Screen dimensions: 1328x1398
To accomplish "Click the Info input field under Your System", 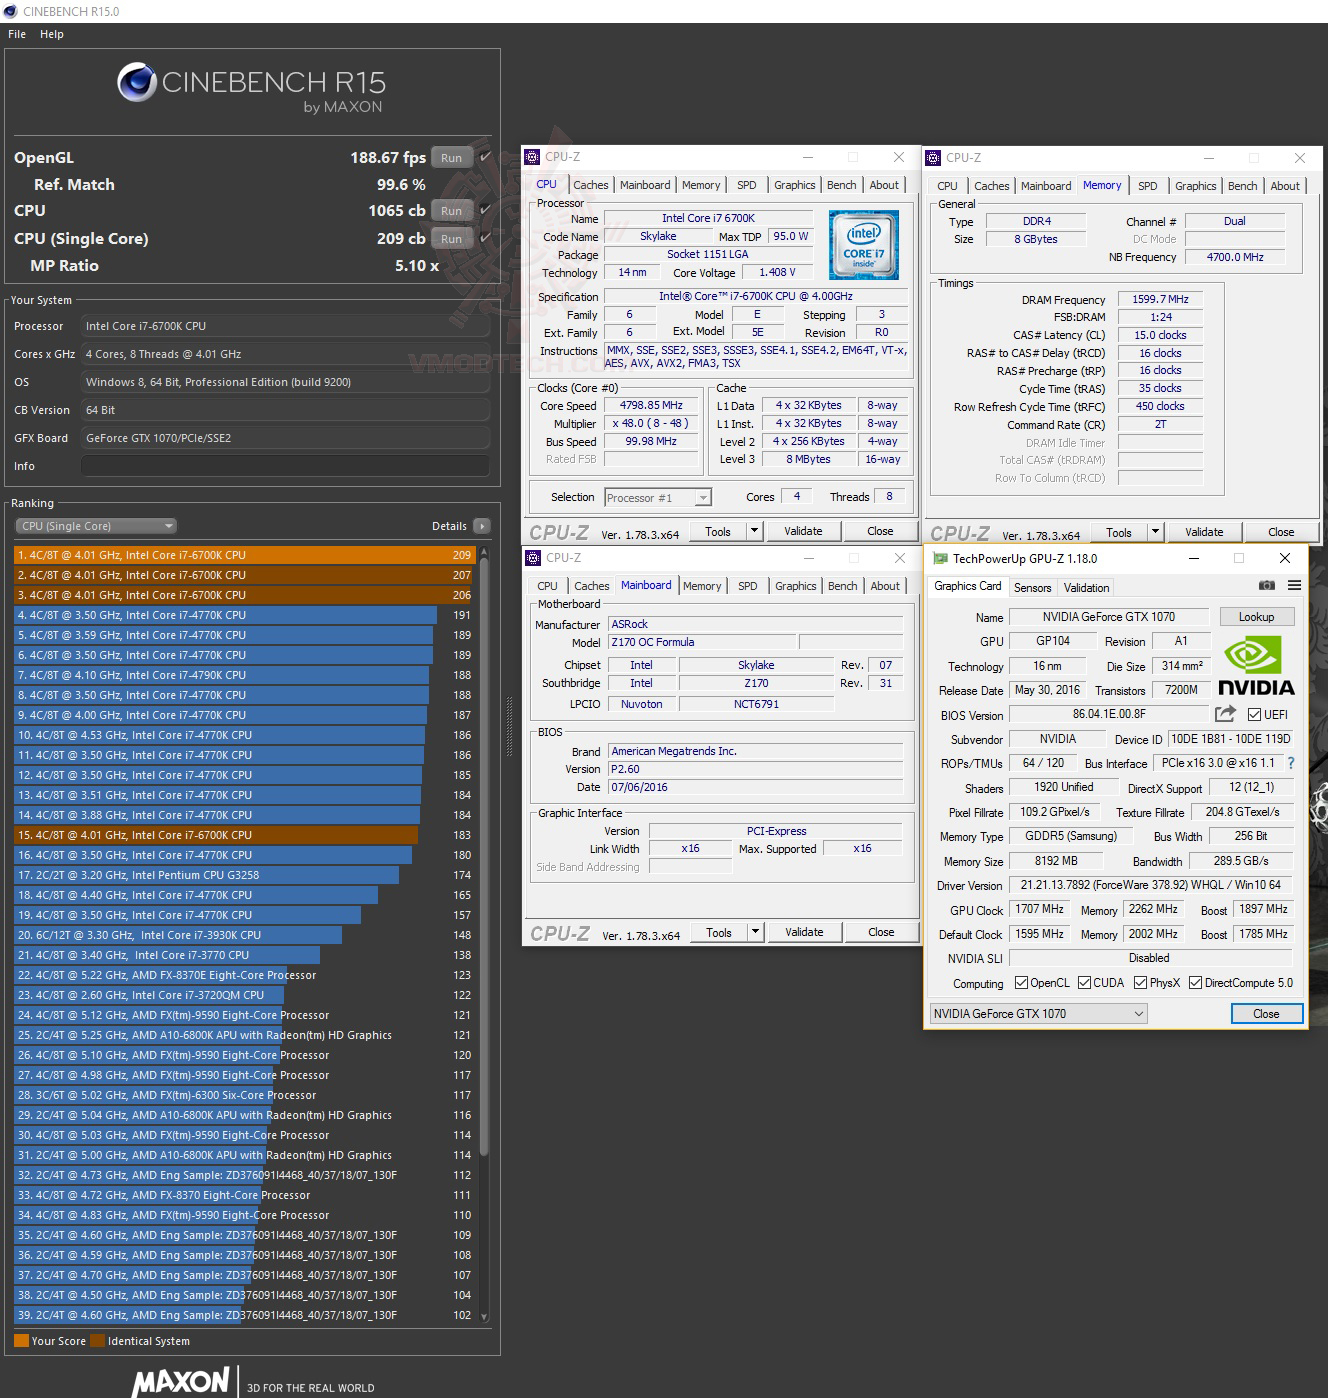I will [x=285, y=466].
